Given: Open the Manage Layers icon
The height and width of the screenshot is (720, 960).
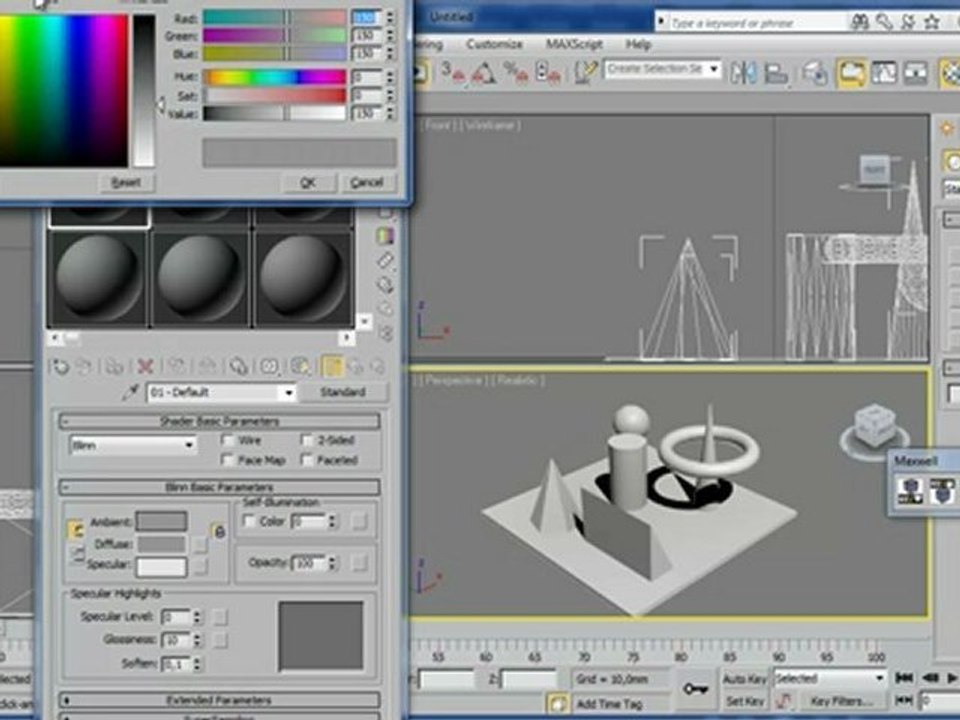Looking at the screenshot, I should click(815, 73).
